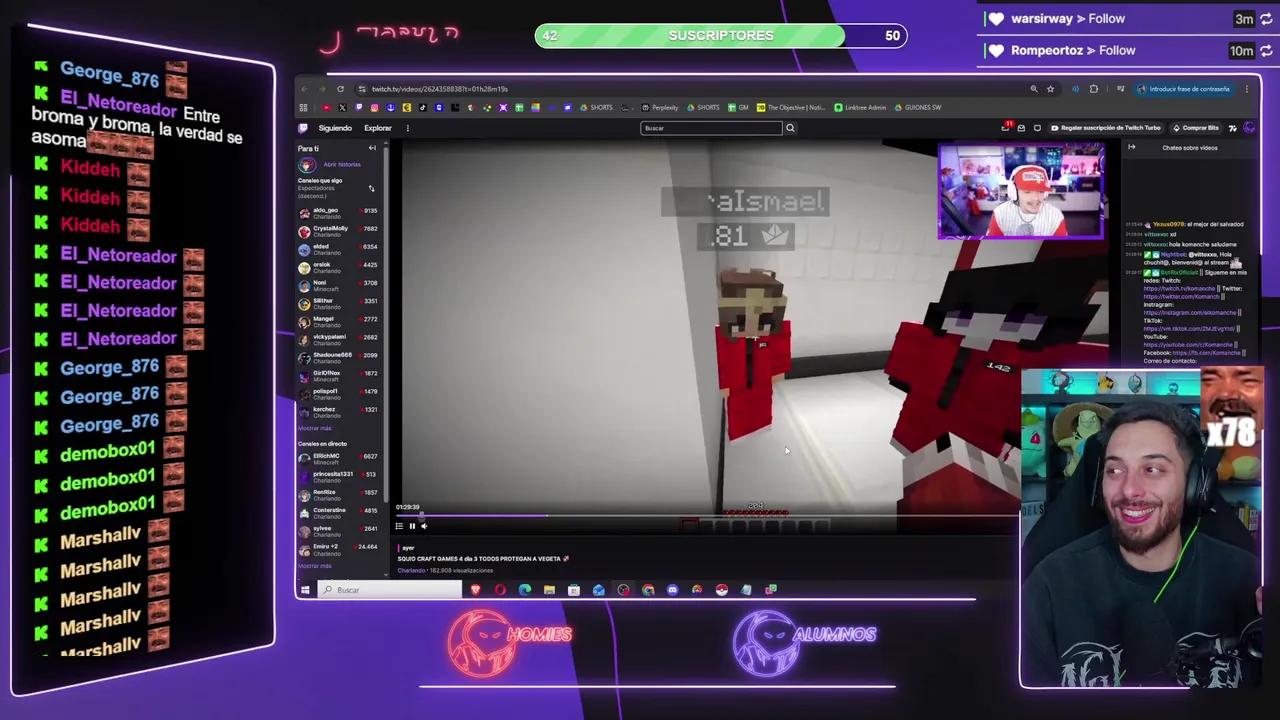Open Brave browser from taskbar
The height and width of the screenshot is (720, 1280).
[476, 590]
